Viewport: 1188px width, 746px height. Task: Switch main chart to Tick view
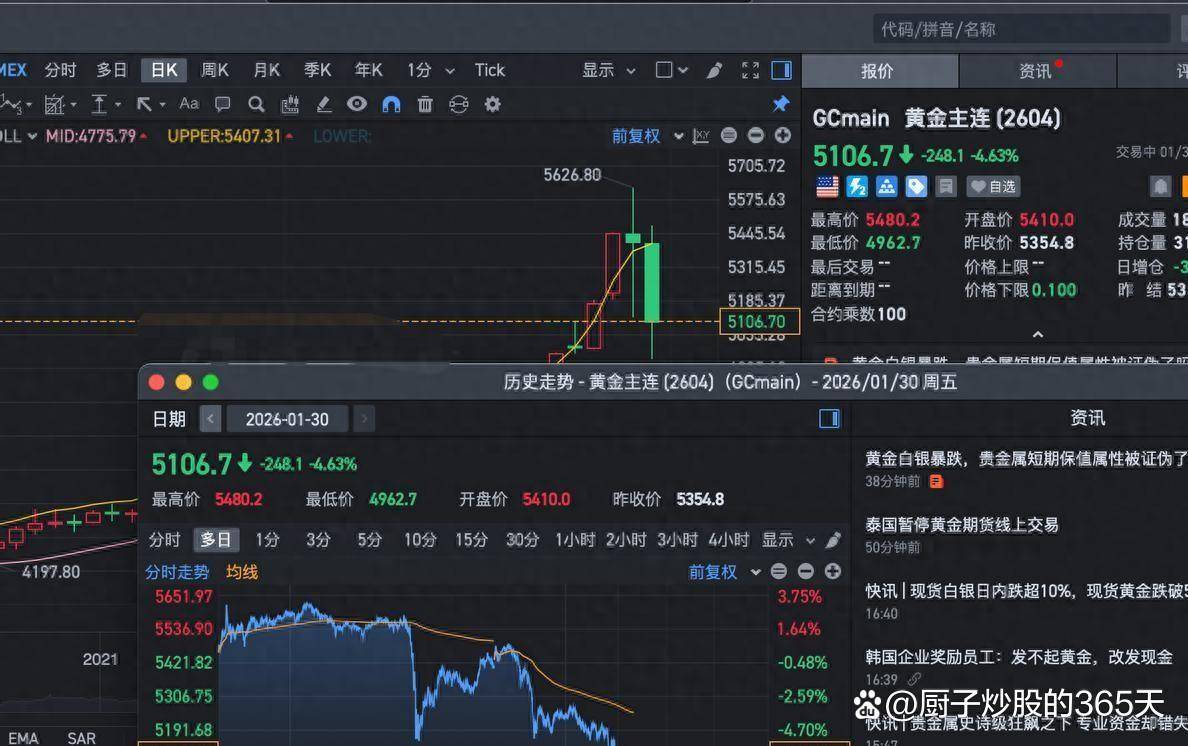point(489,70)
